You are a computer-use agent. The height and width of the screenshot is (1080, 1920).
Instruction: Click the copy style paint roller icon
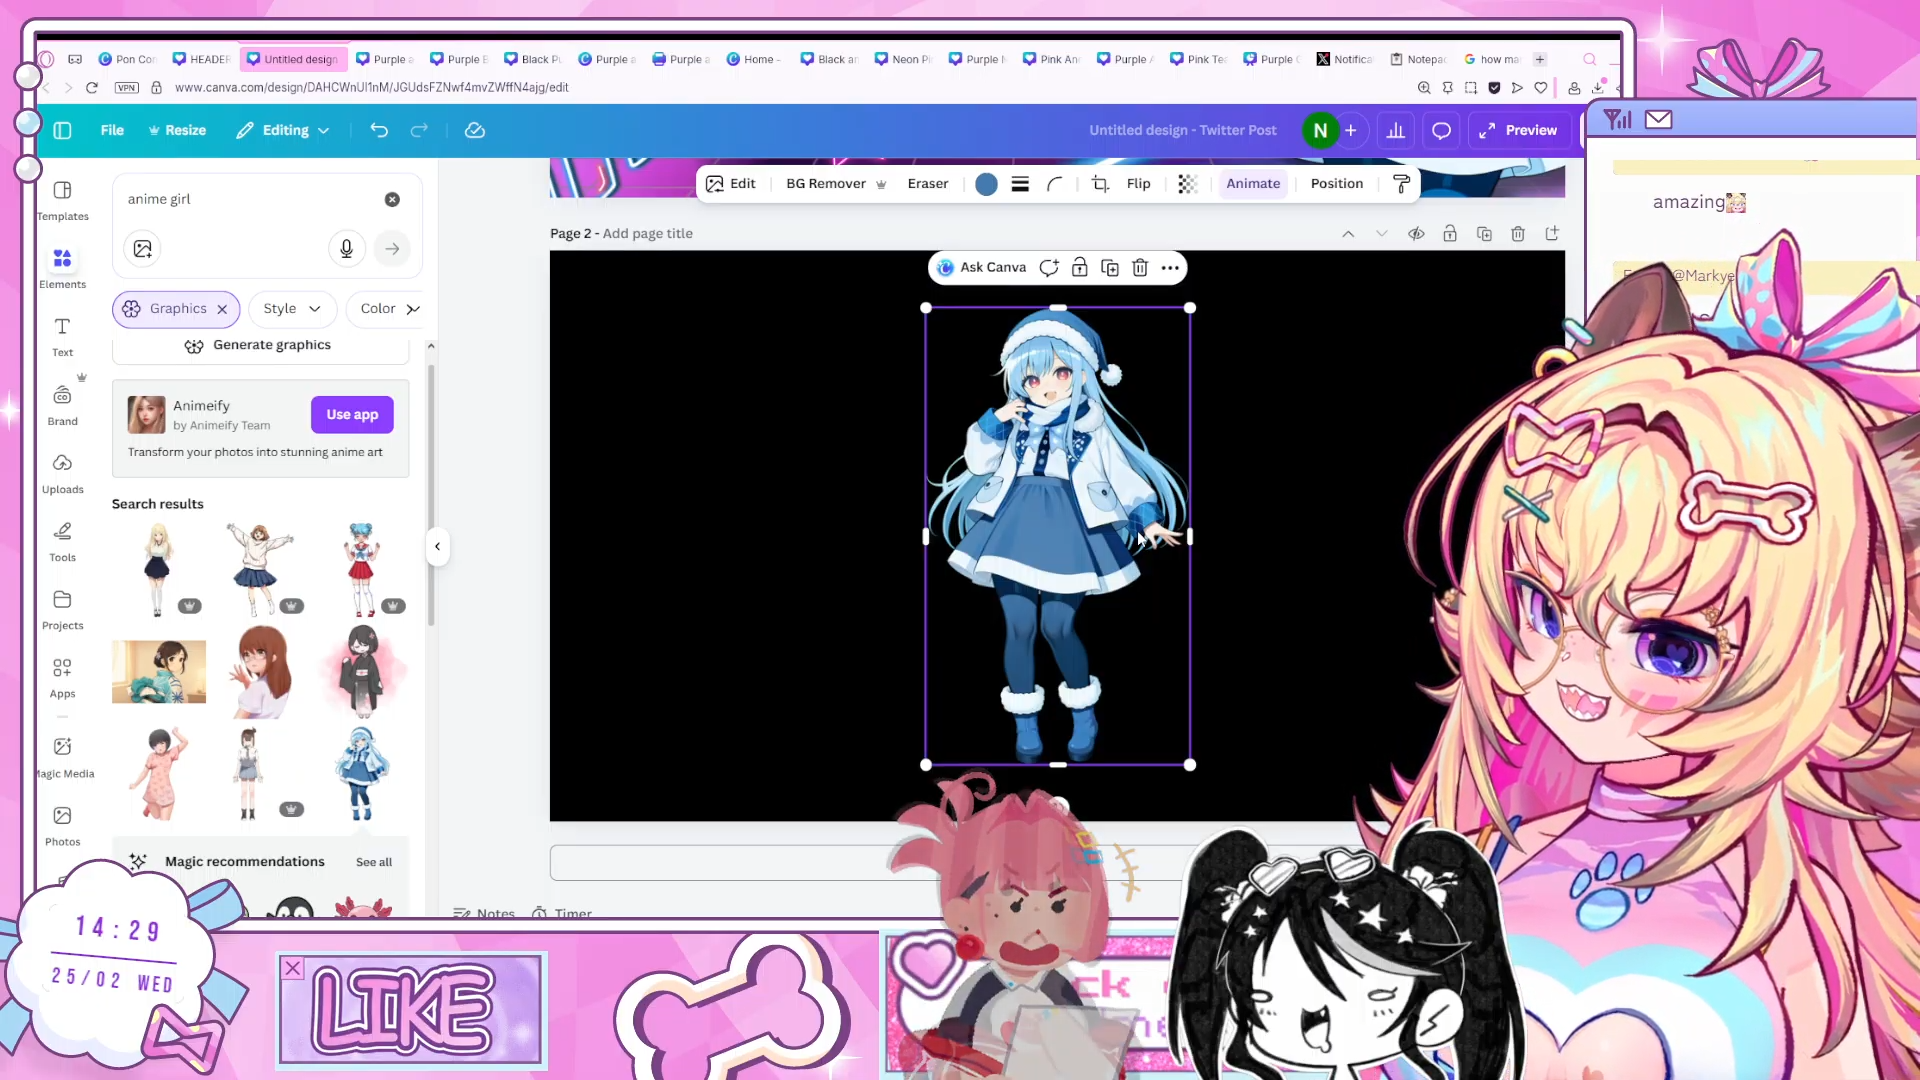(1401, 184)
